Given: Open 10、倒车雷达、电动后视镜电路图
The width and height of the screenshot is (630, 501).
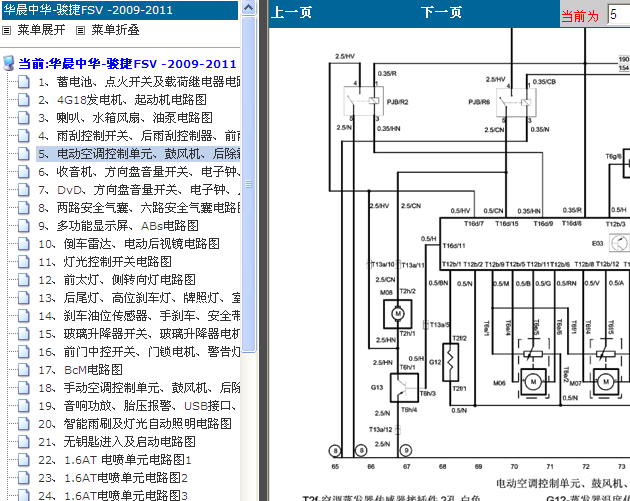Looking at the screenshot, I should [x=129, y=244].
